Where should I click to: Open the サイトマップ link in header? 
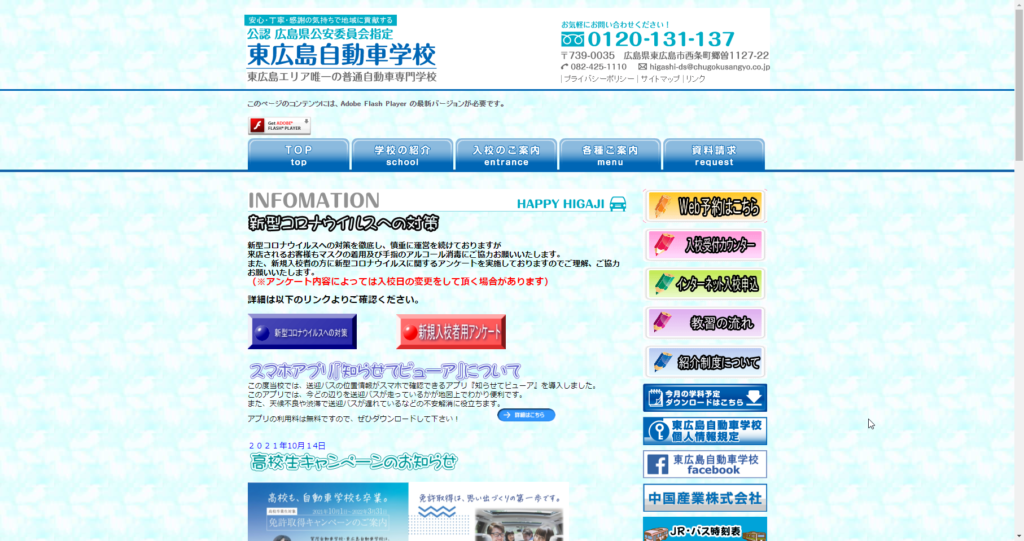[x=660, y=79]
